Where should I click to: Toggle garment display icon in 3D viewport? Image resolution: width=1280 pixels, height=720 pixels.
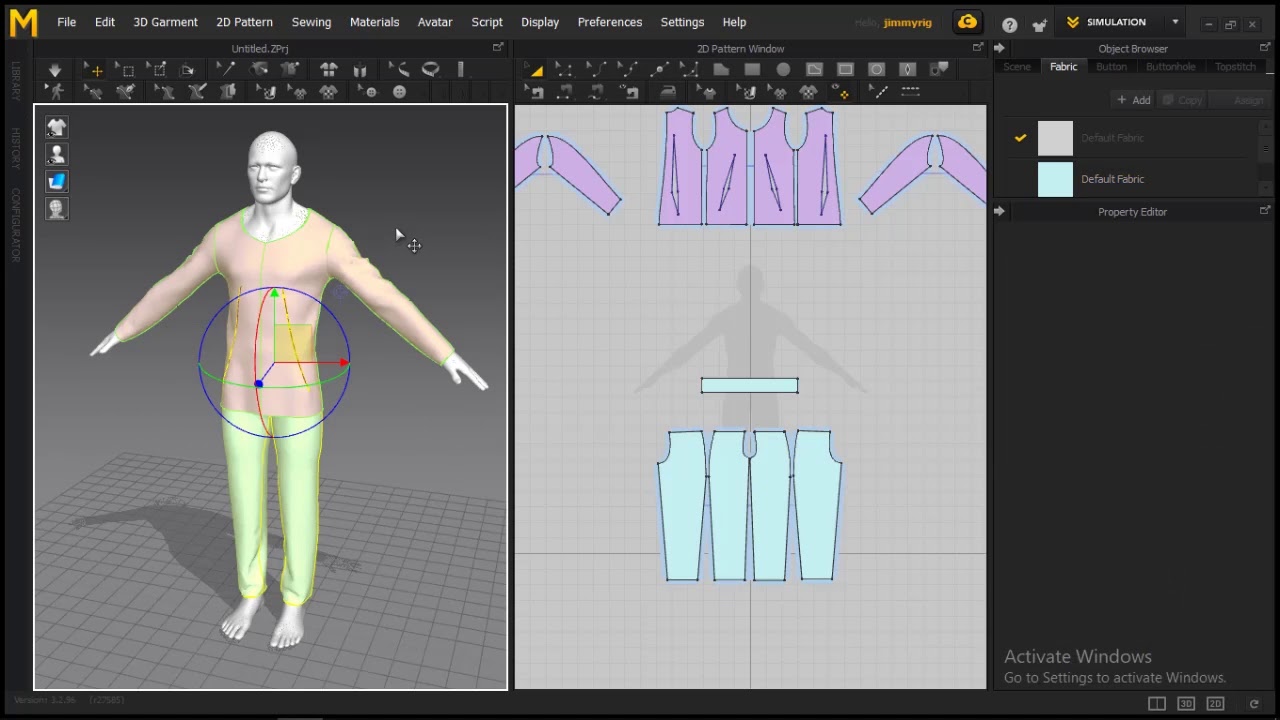point(56,127)
